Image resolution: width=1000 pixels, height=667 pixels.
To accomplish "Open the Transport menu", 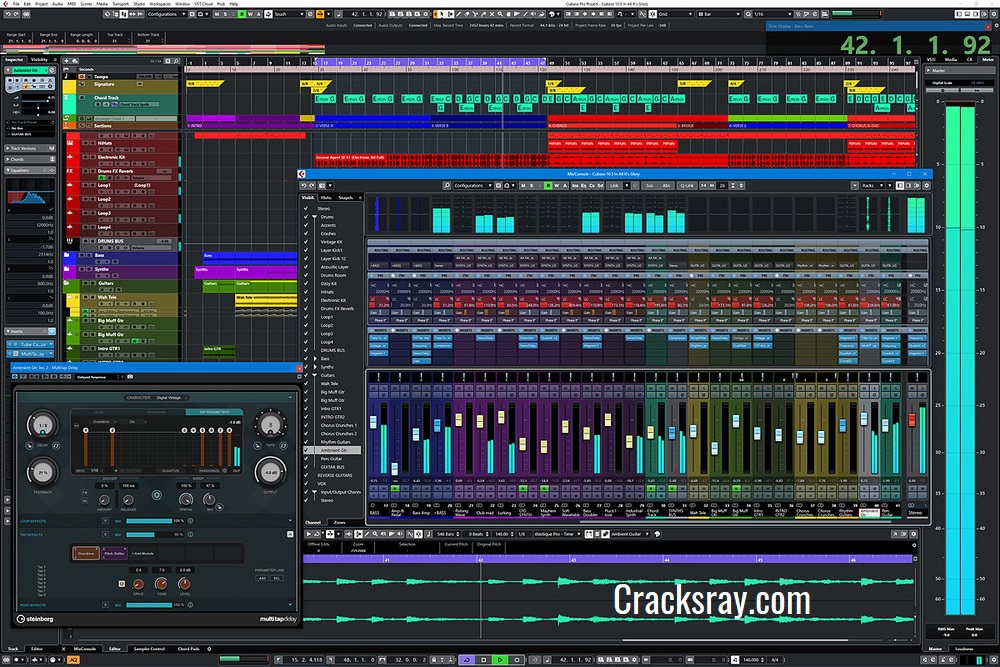I will (120, 4).
